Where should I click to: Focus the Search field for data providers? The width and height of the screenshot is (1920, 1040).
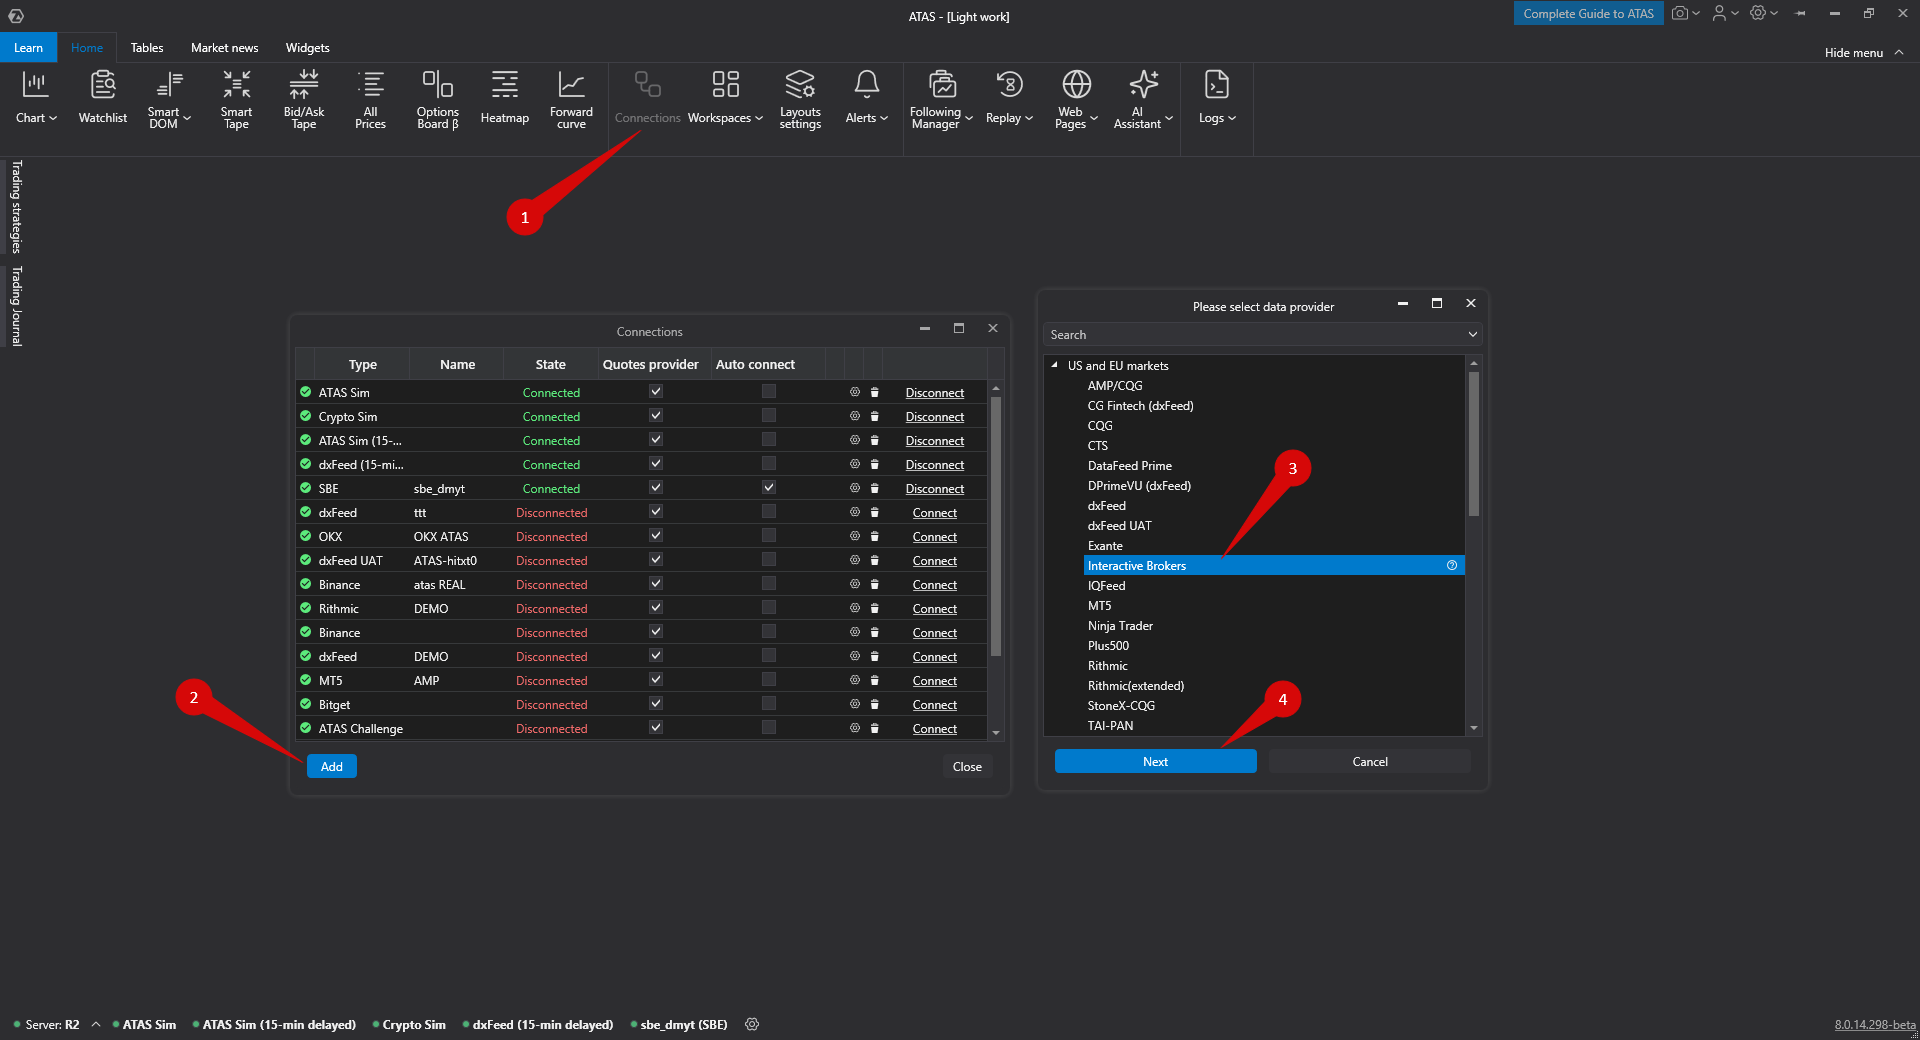pyautogui.click(x=1262, y=334)
